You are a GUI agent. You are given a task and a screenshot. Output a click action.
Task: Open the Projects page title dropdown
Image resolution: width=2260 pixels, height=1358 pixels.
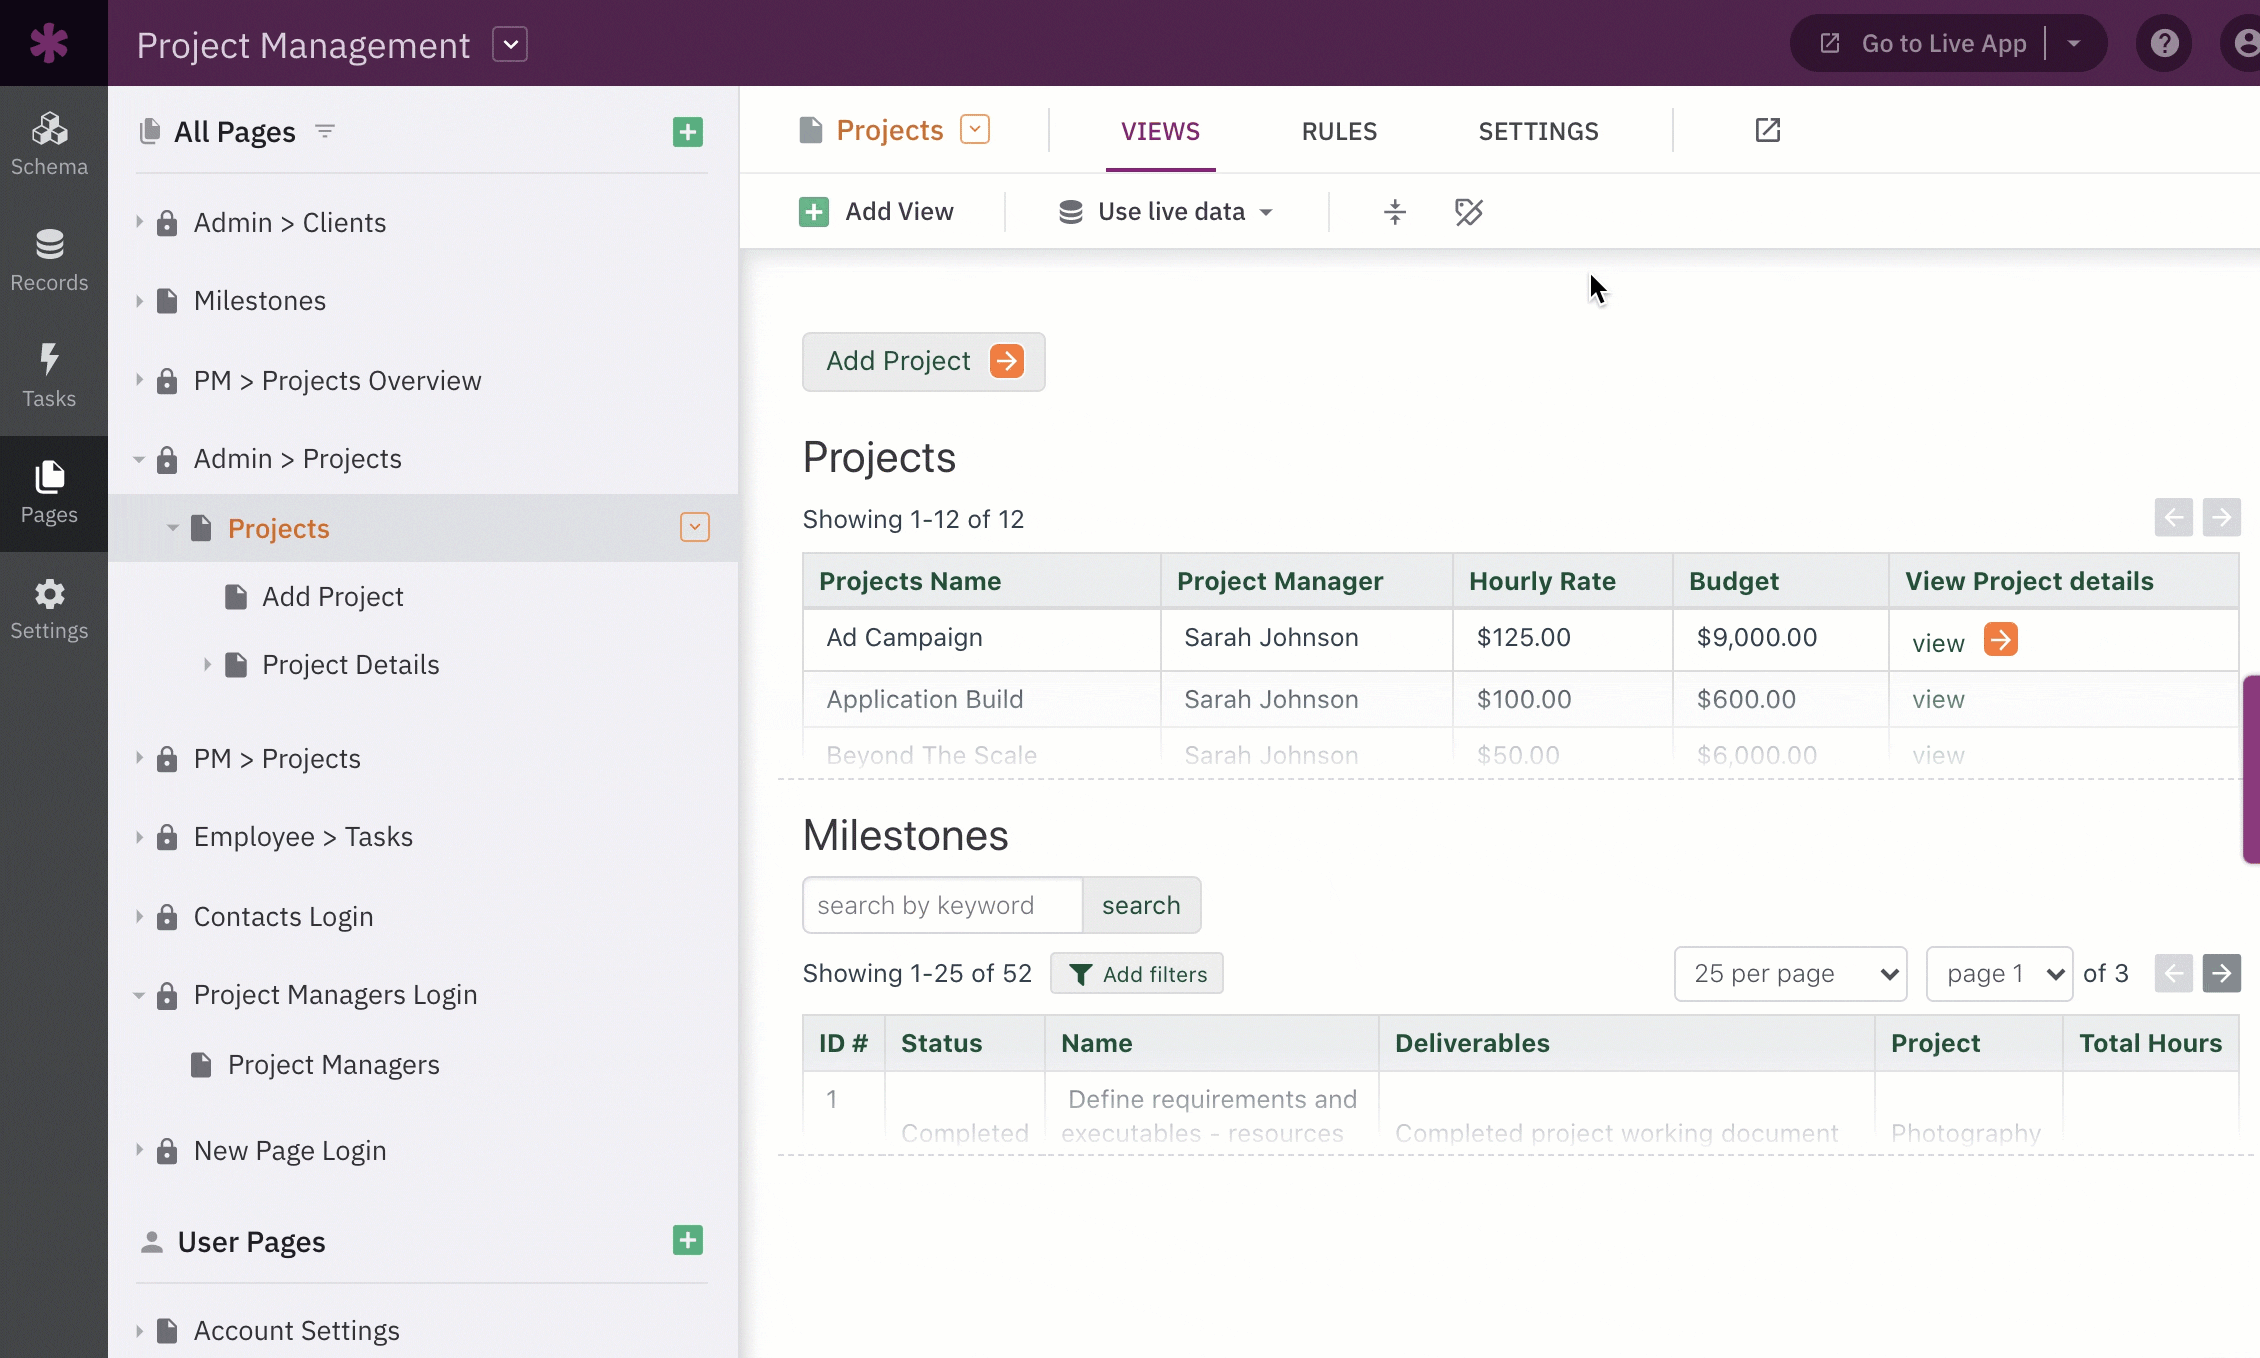pyautogui.click(x=975, y=130)
